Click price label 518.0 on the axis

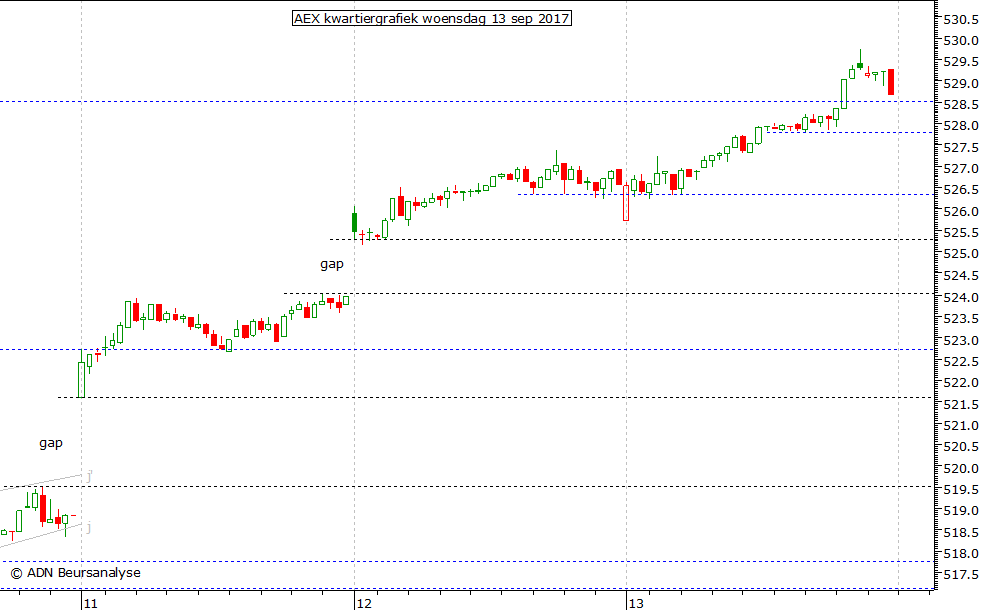coord(961,554)
